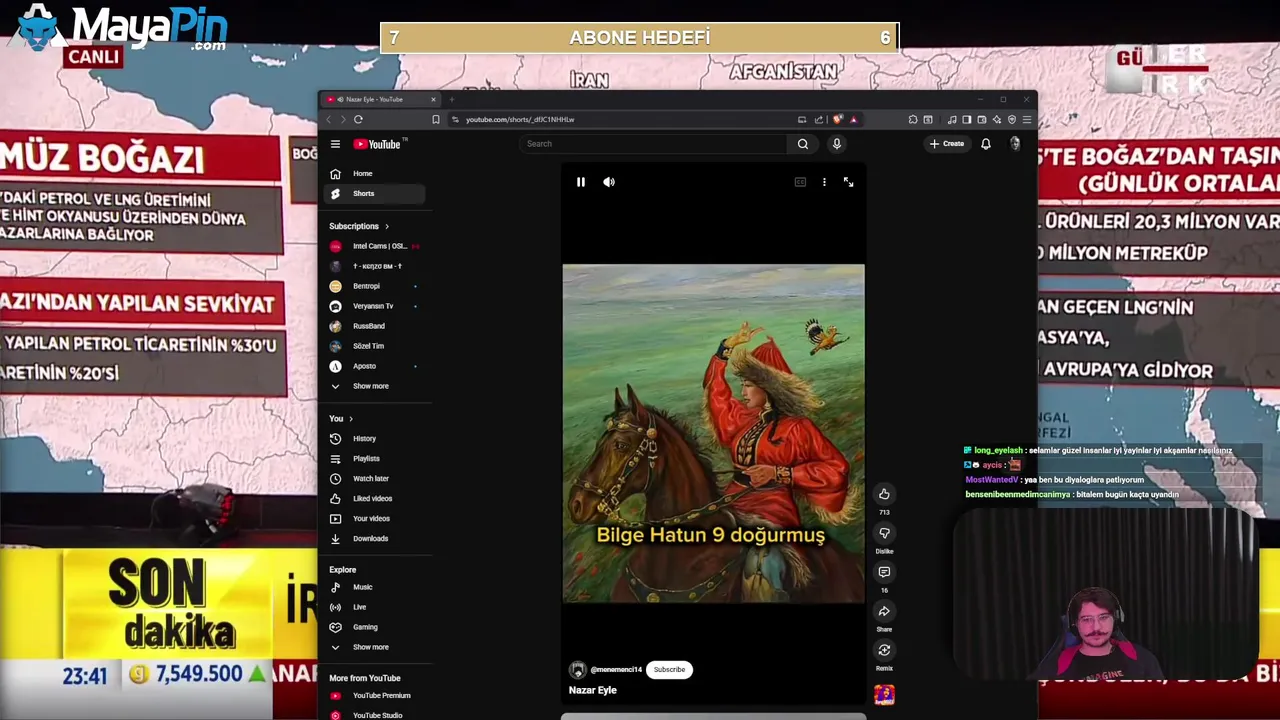Click the Create button
The image size is (1280, 720).
point(947,144)
